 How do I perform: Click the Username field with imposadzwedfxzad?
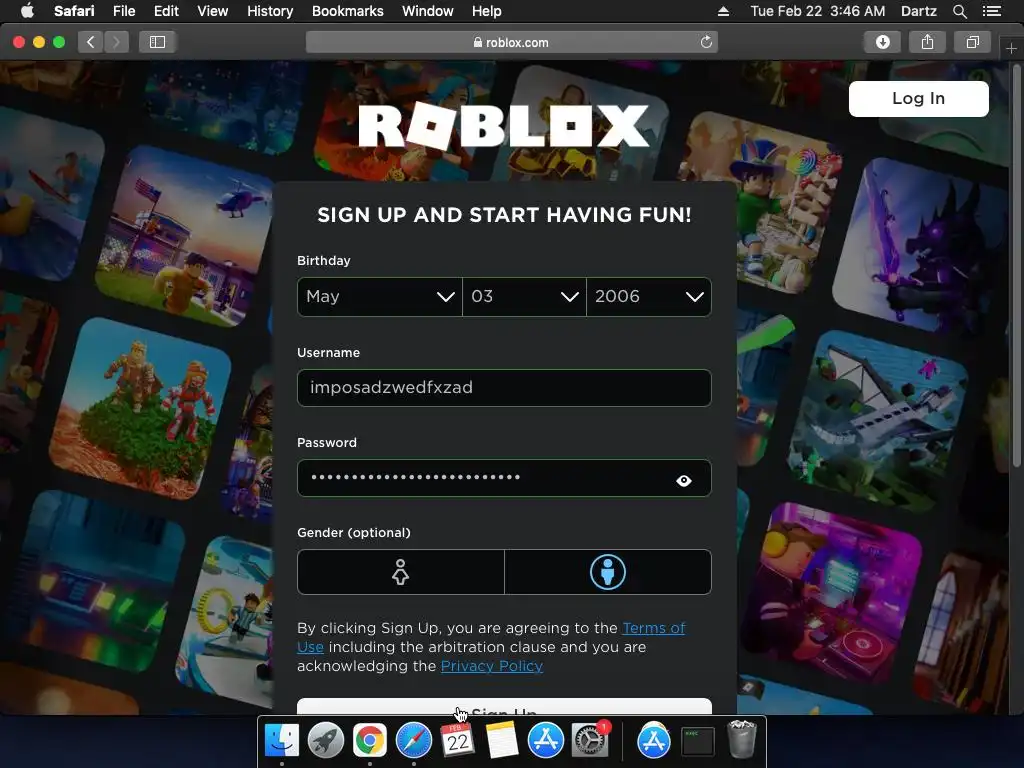504,388
